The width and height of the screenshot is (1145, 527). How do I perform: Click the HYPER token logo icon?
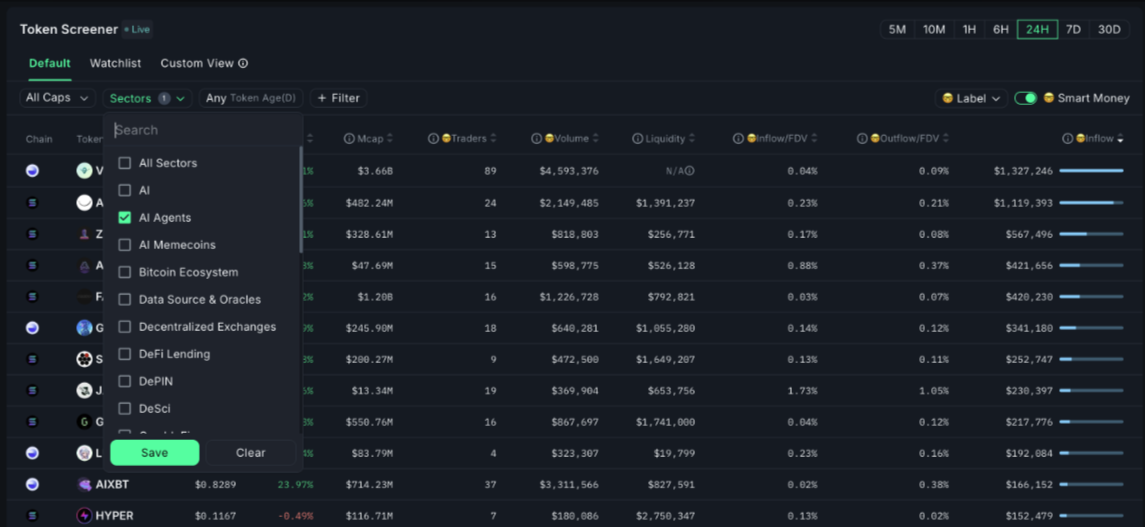85,516
